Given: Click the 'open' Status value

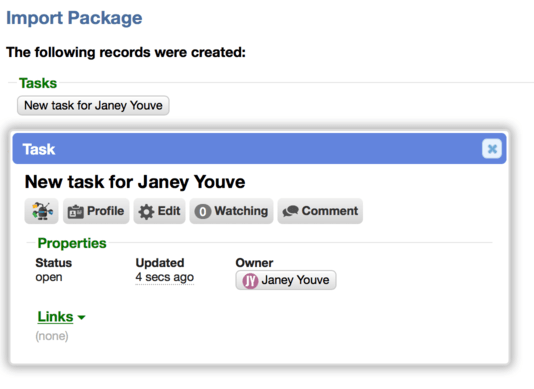Looking at the screenshot, I should point(49,277).
